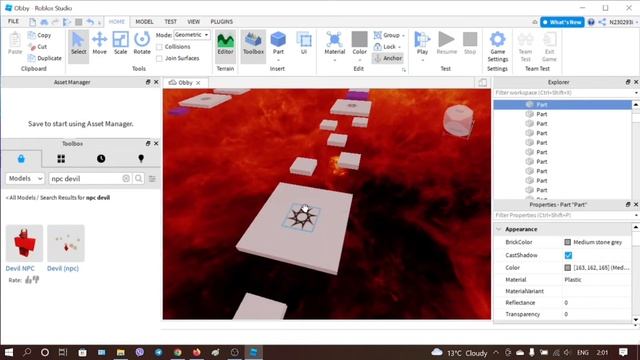Select the highlighted Part in Explorer

click(x=562, y=104)
